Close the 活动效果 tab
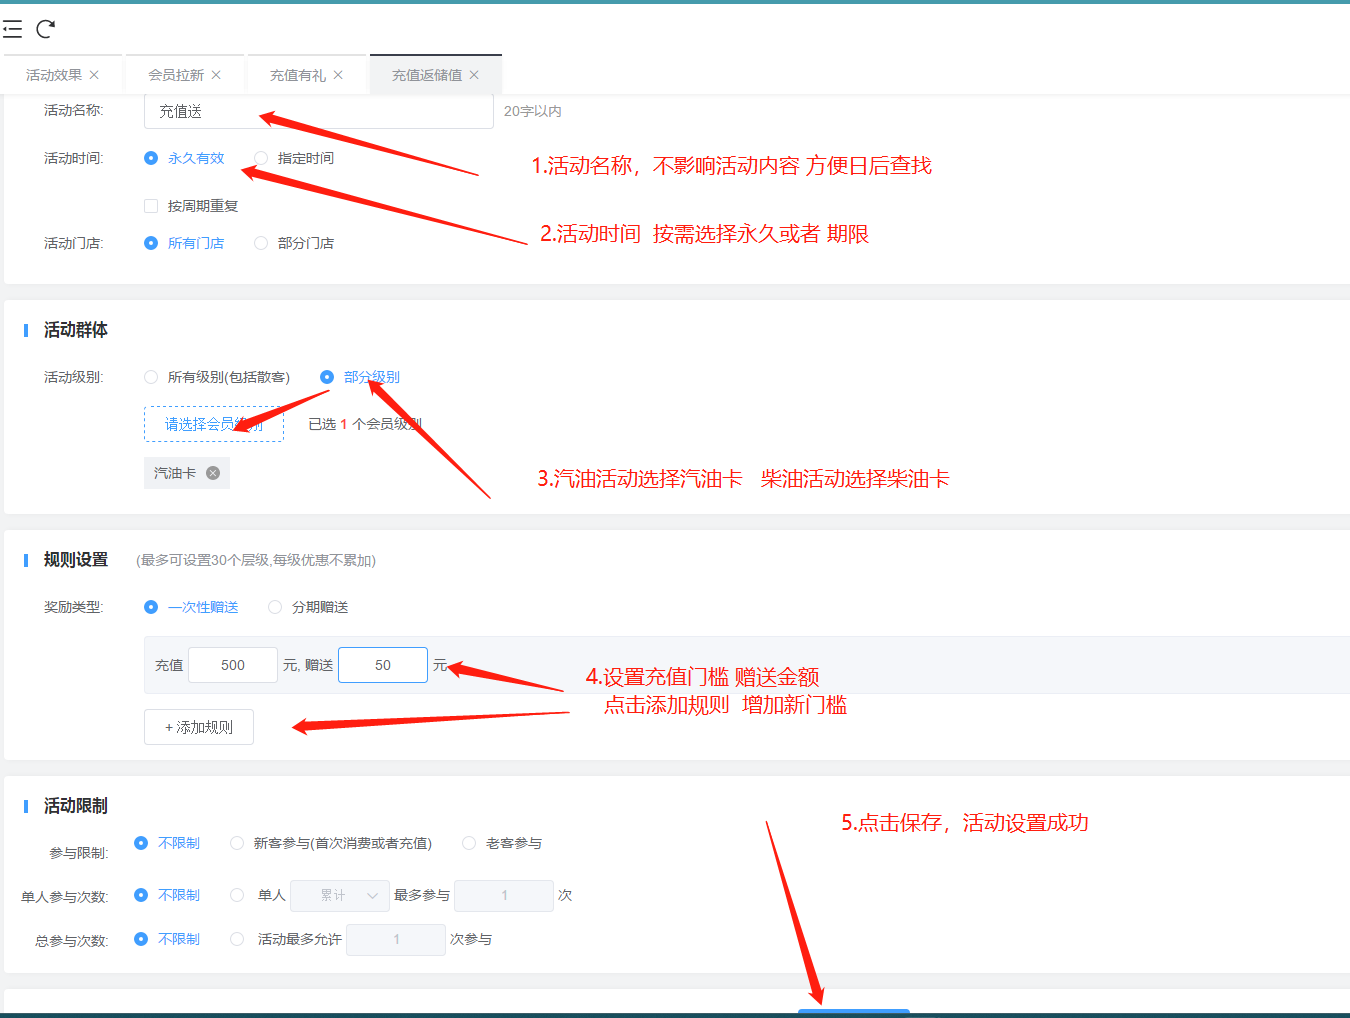Image resolution: width=1350 pixels, height=1018 pixels. (x=94, y=75)
